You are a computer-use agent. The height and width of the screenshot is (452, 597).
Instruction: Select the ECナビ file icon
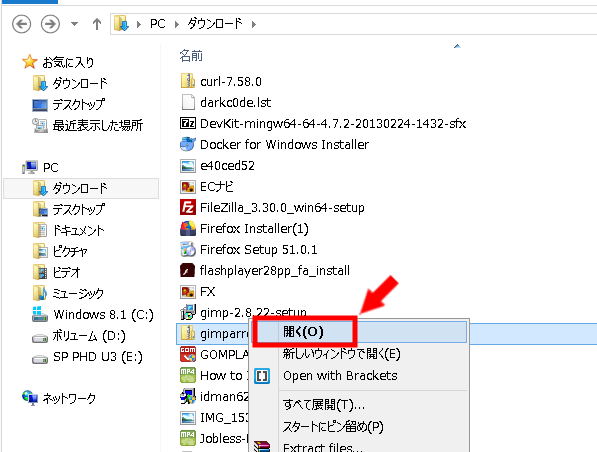pos(188,187)
